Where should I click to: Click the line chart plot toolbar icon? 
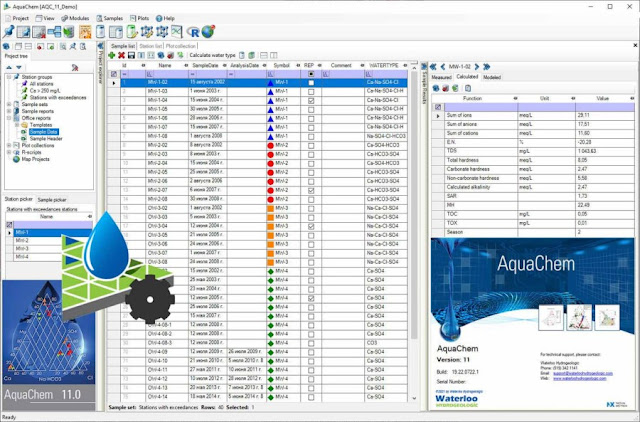point(176,31)
